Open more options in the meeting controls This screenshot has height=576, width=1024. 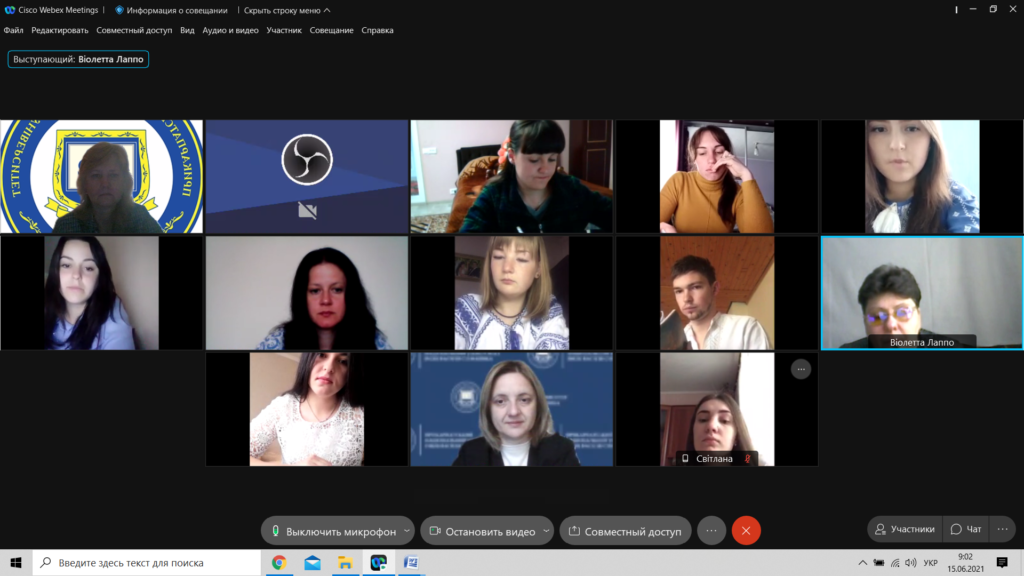(x=711, y=531)
